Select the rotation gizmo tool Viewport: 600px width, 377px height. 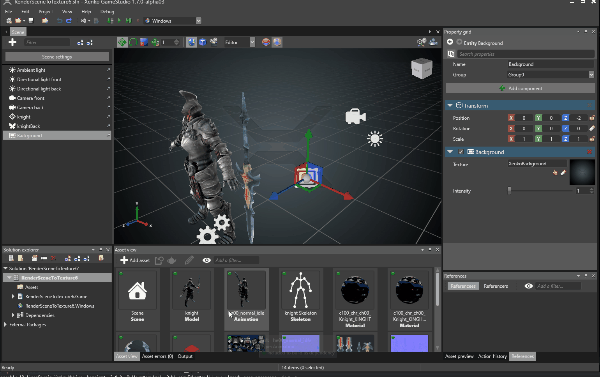click(133, 42)
